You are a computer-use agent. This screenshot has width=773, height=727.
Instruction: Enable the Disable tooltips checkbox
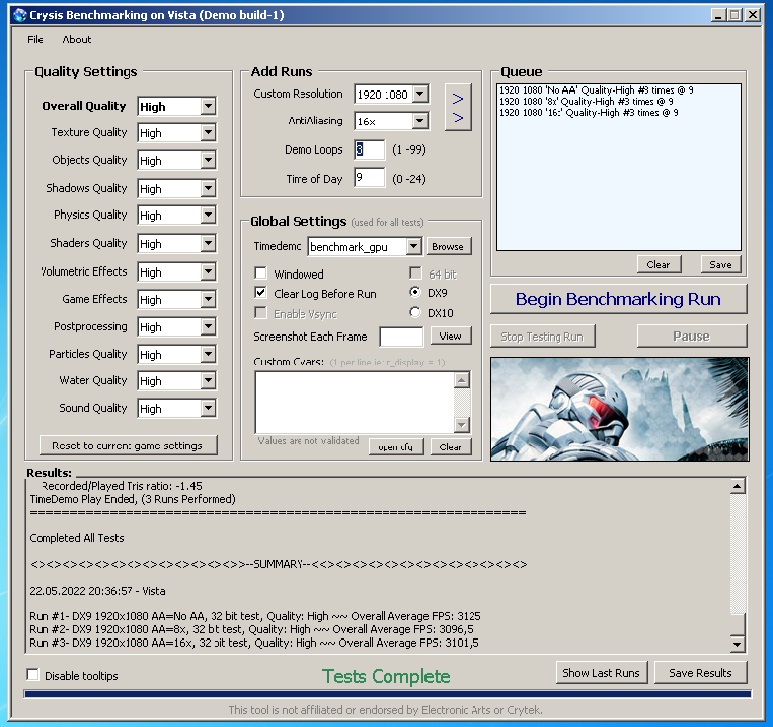click(x=33, y=675)
